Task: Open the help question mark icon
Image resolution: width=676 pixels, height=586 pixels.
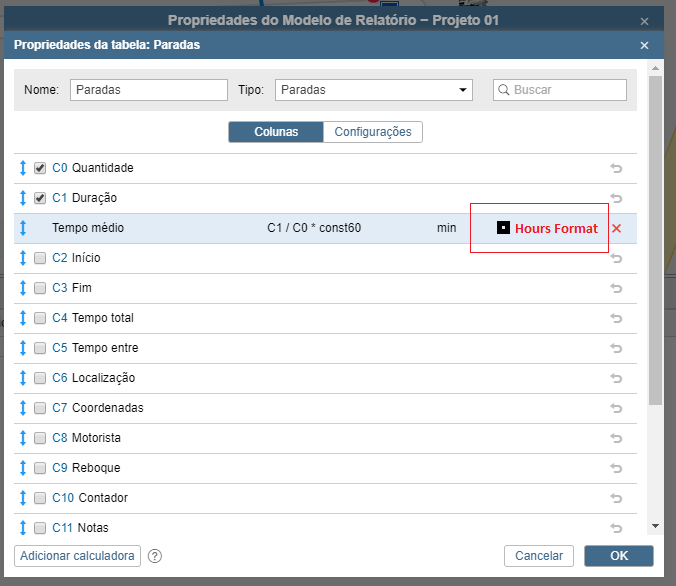Action: point(155,556)
